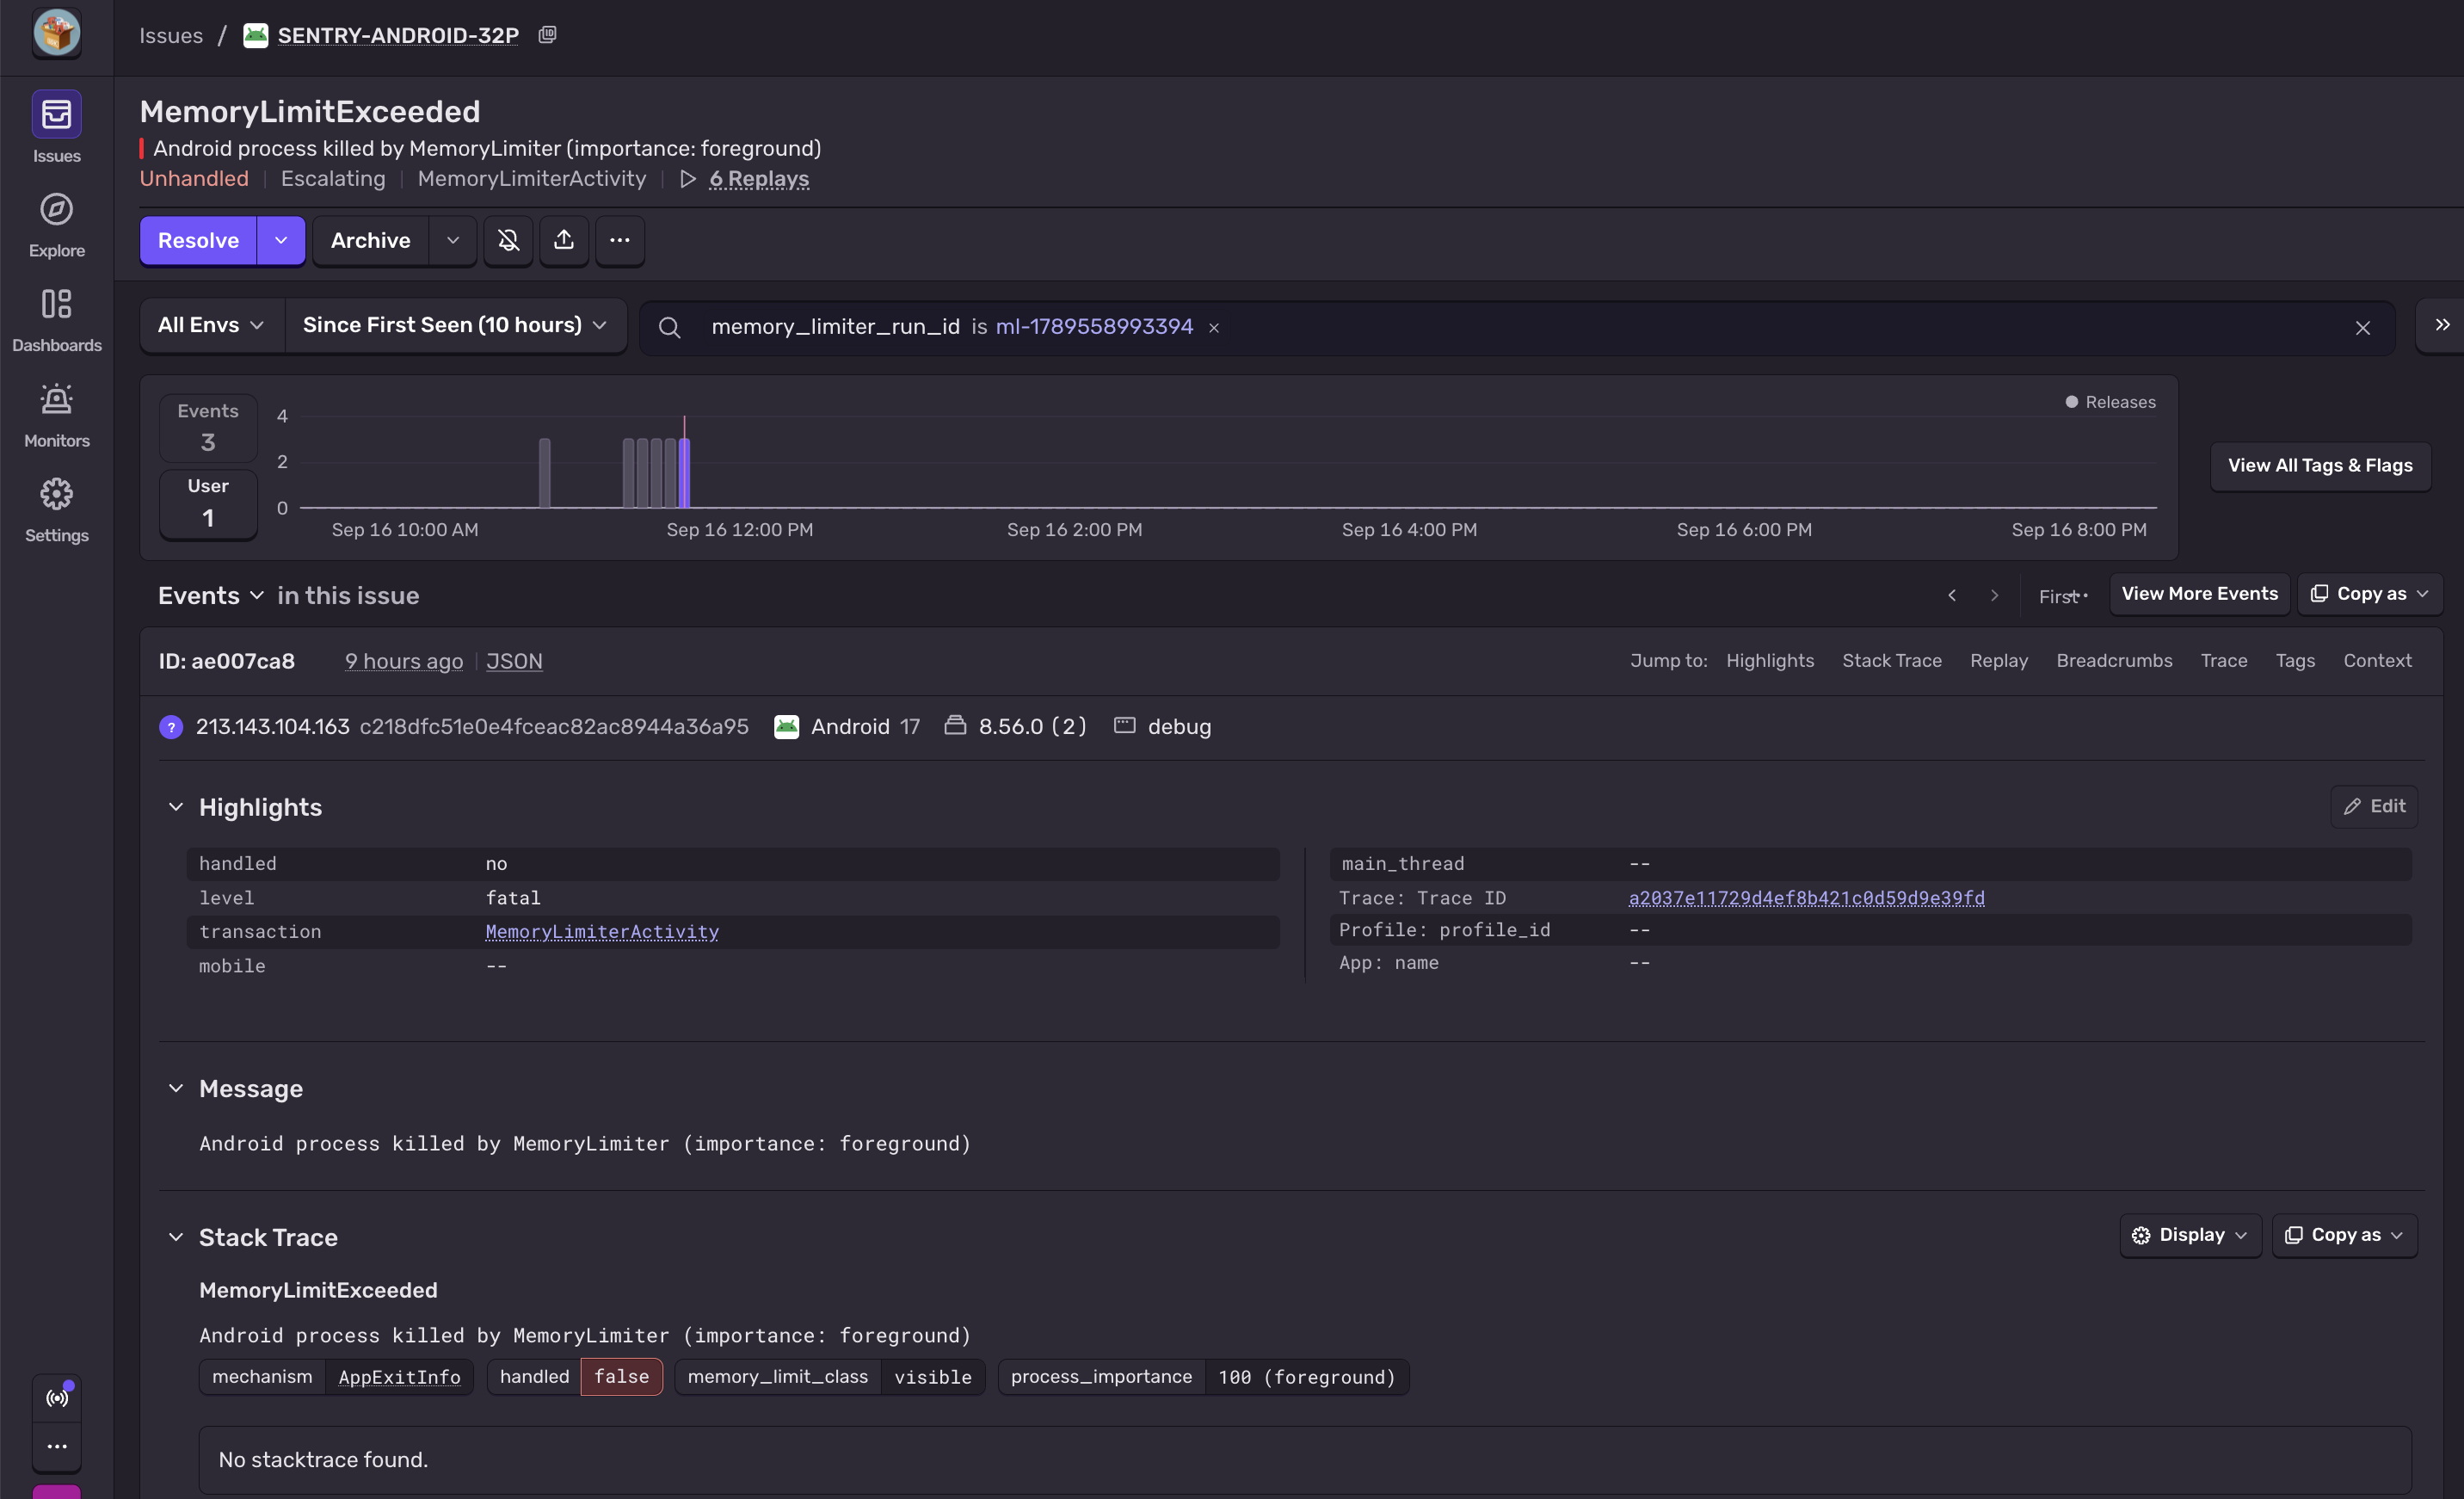The height and width of the screenshot is (1499, 2464).
Task: Open Dashboards in the sidebar
Action: 56,320
